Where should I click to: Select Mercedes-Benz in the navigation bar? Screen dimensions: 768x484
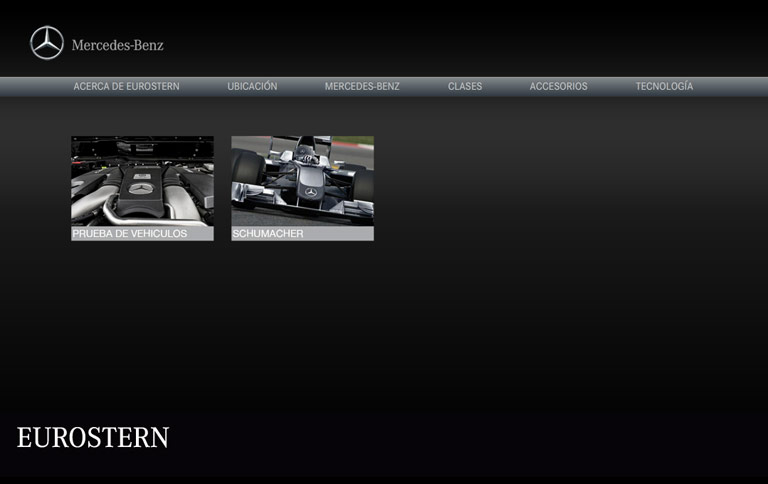point(362,87)
